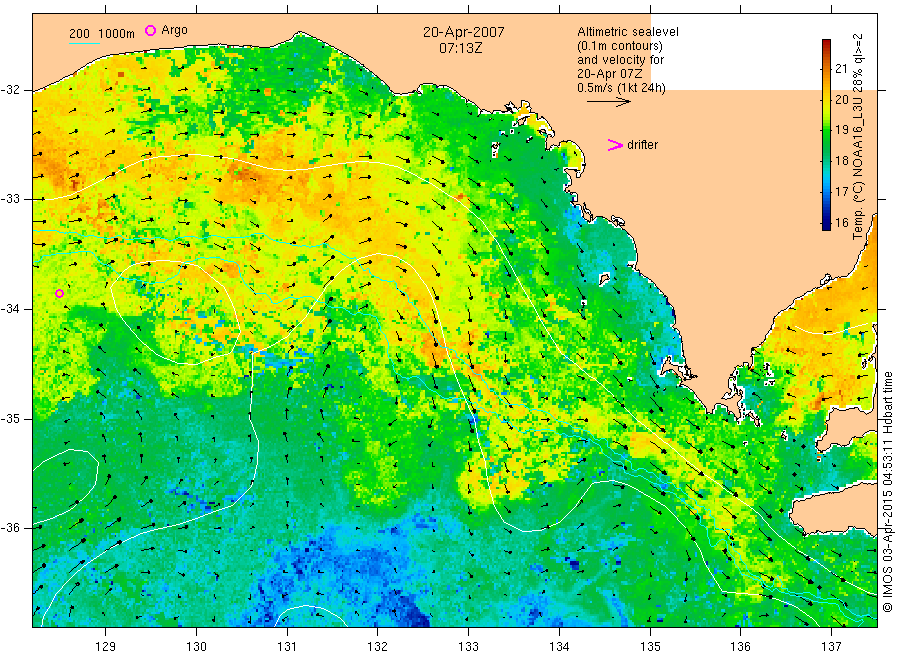The height and width of the screenshot is (660, 900).
Task: Click the latitude label '-34'
Action: [10, 309]
